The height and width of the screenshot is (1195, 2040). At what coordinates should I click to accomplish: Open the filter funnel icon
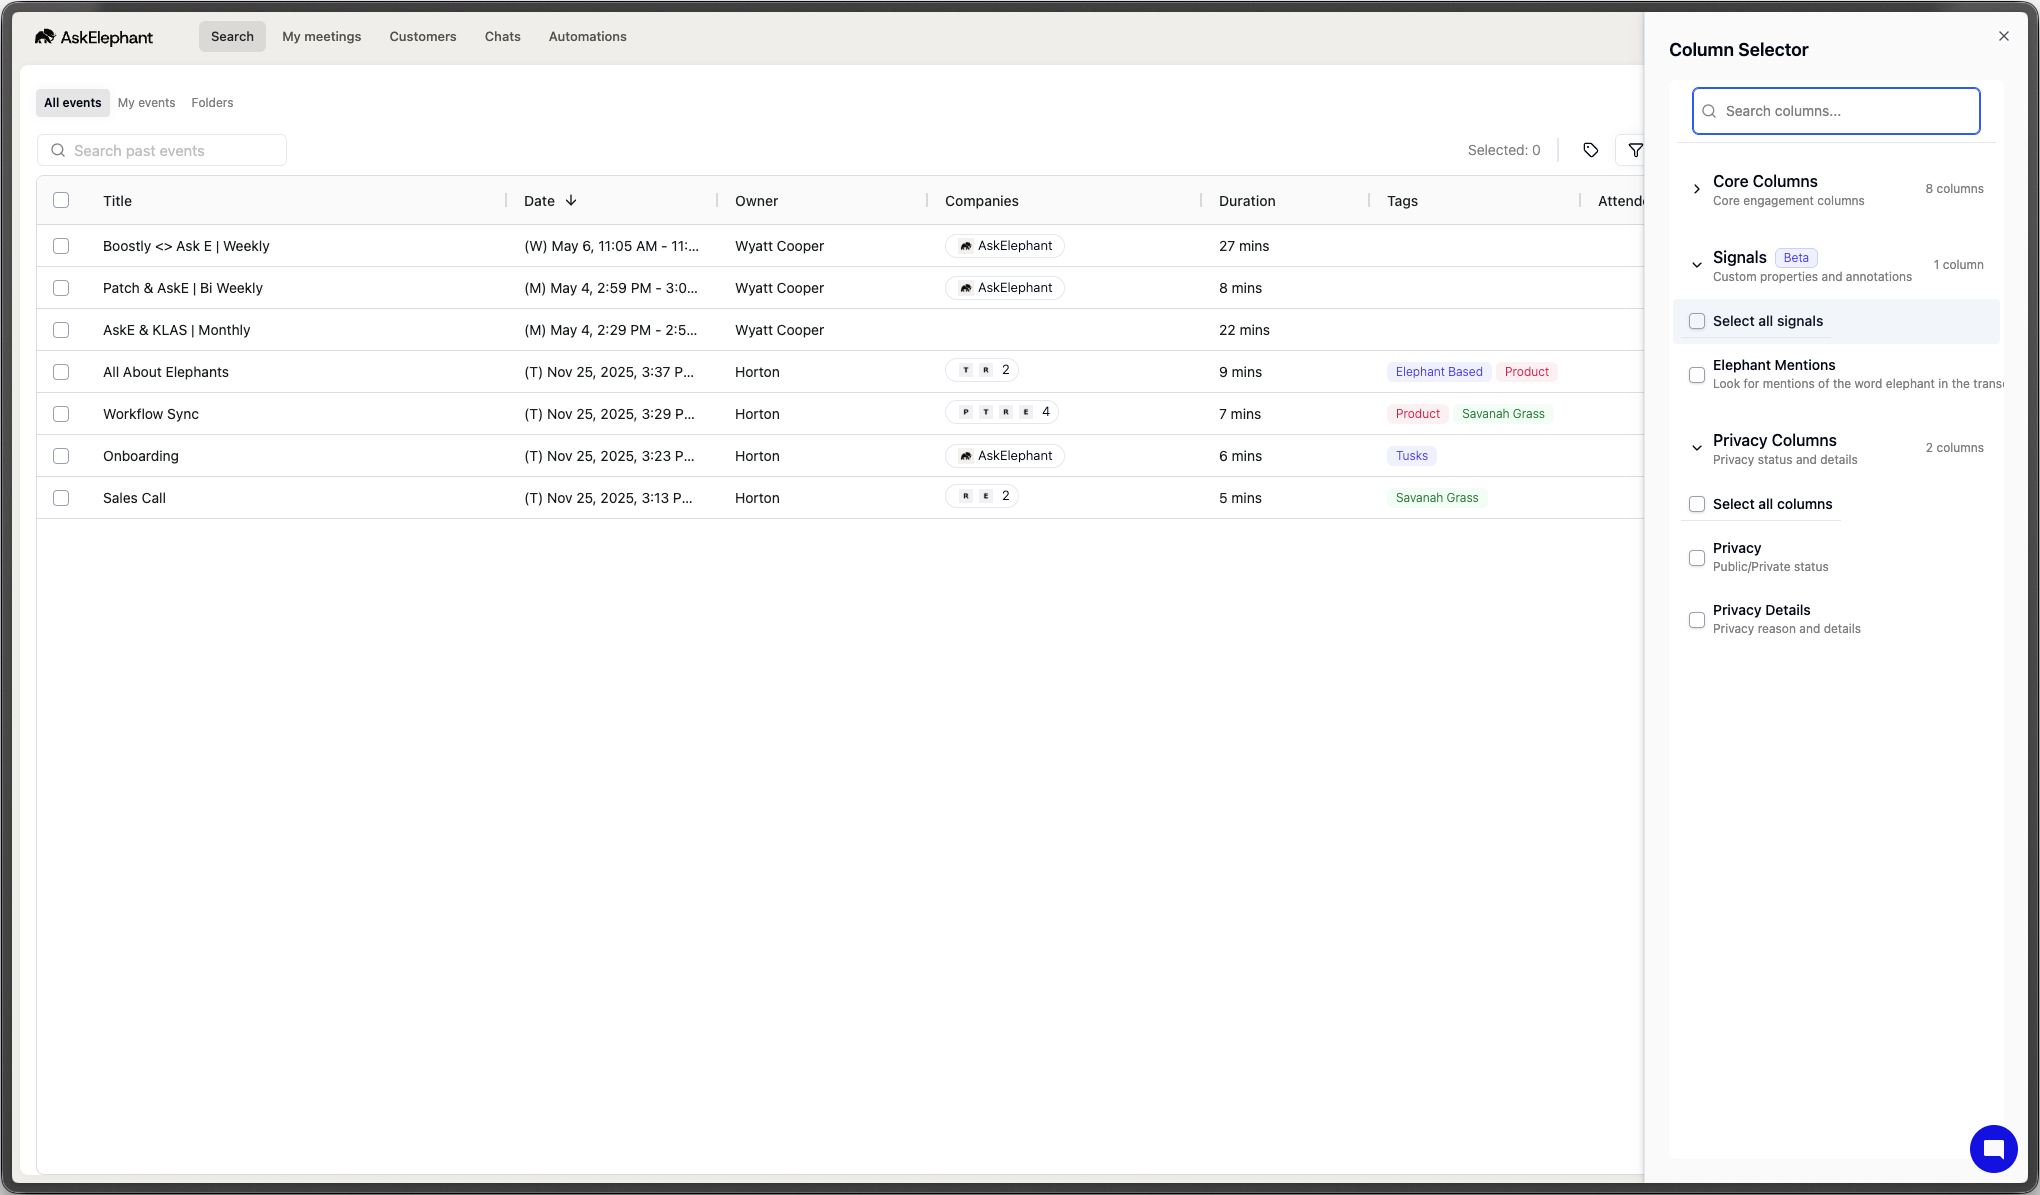point(1635,150)
